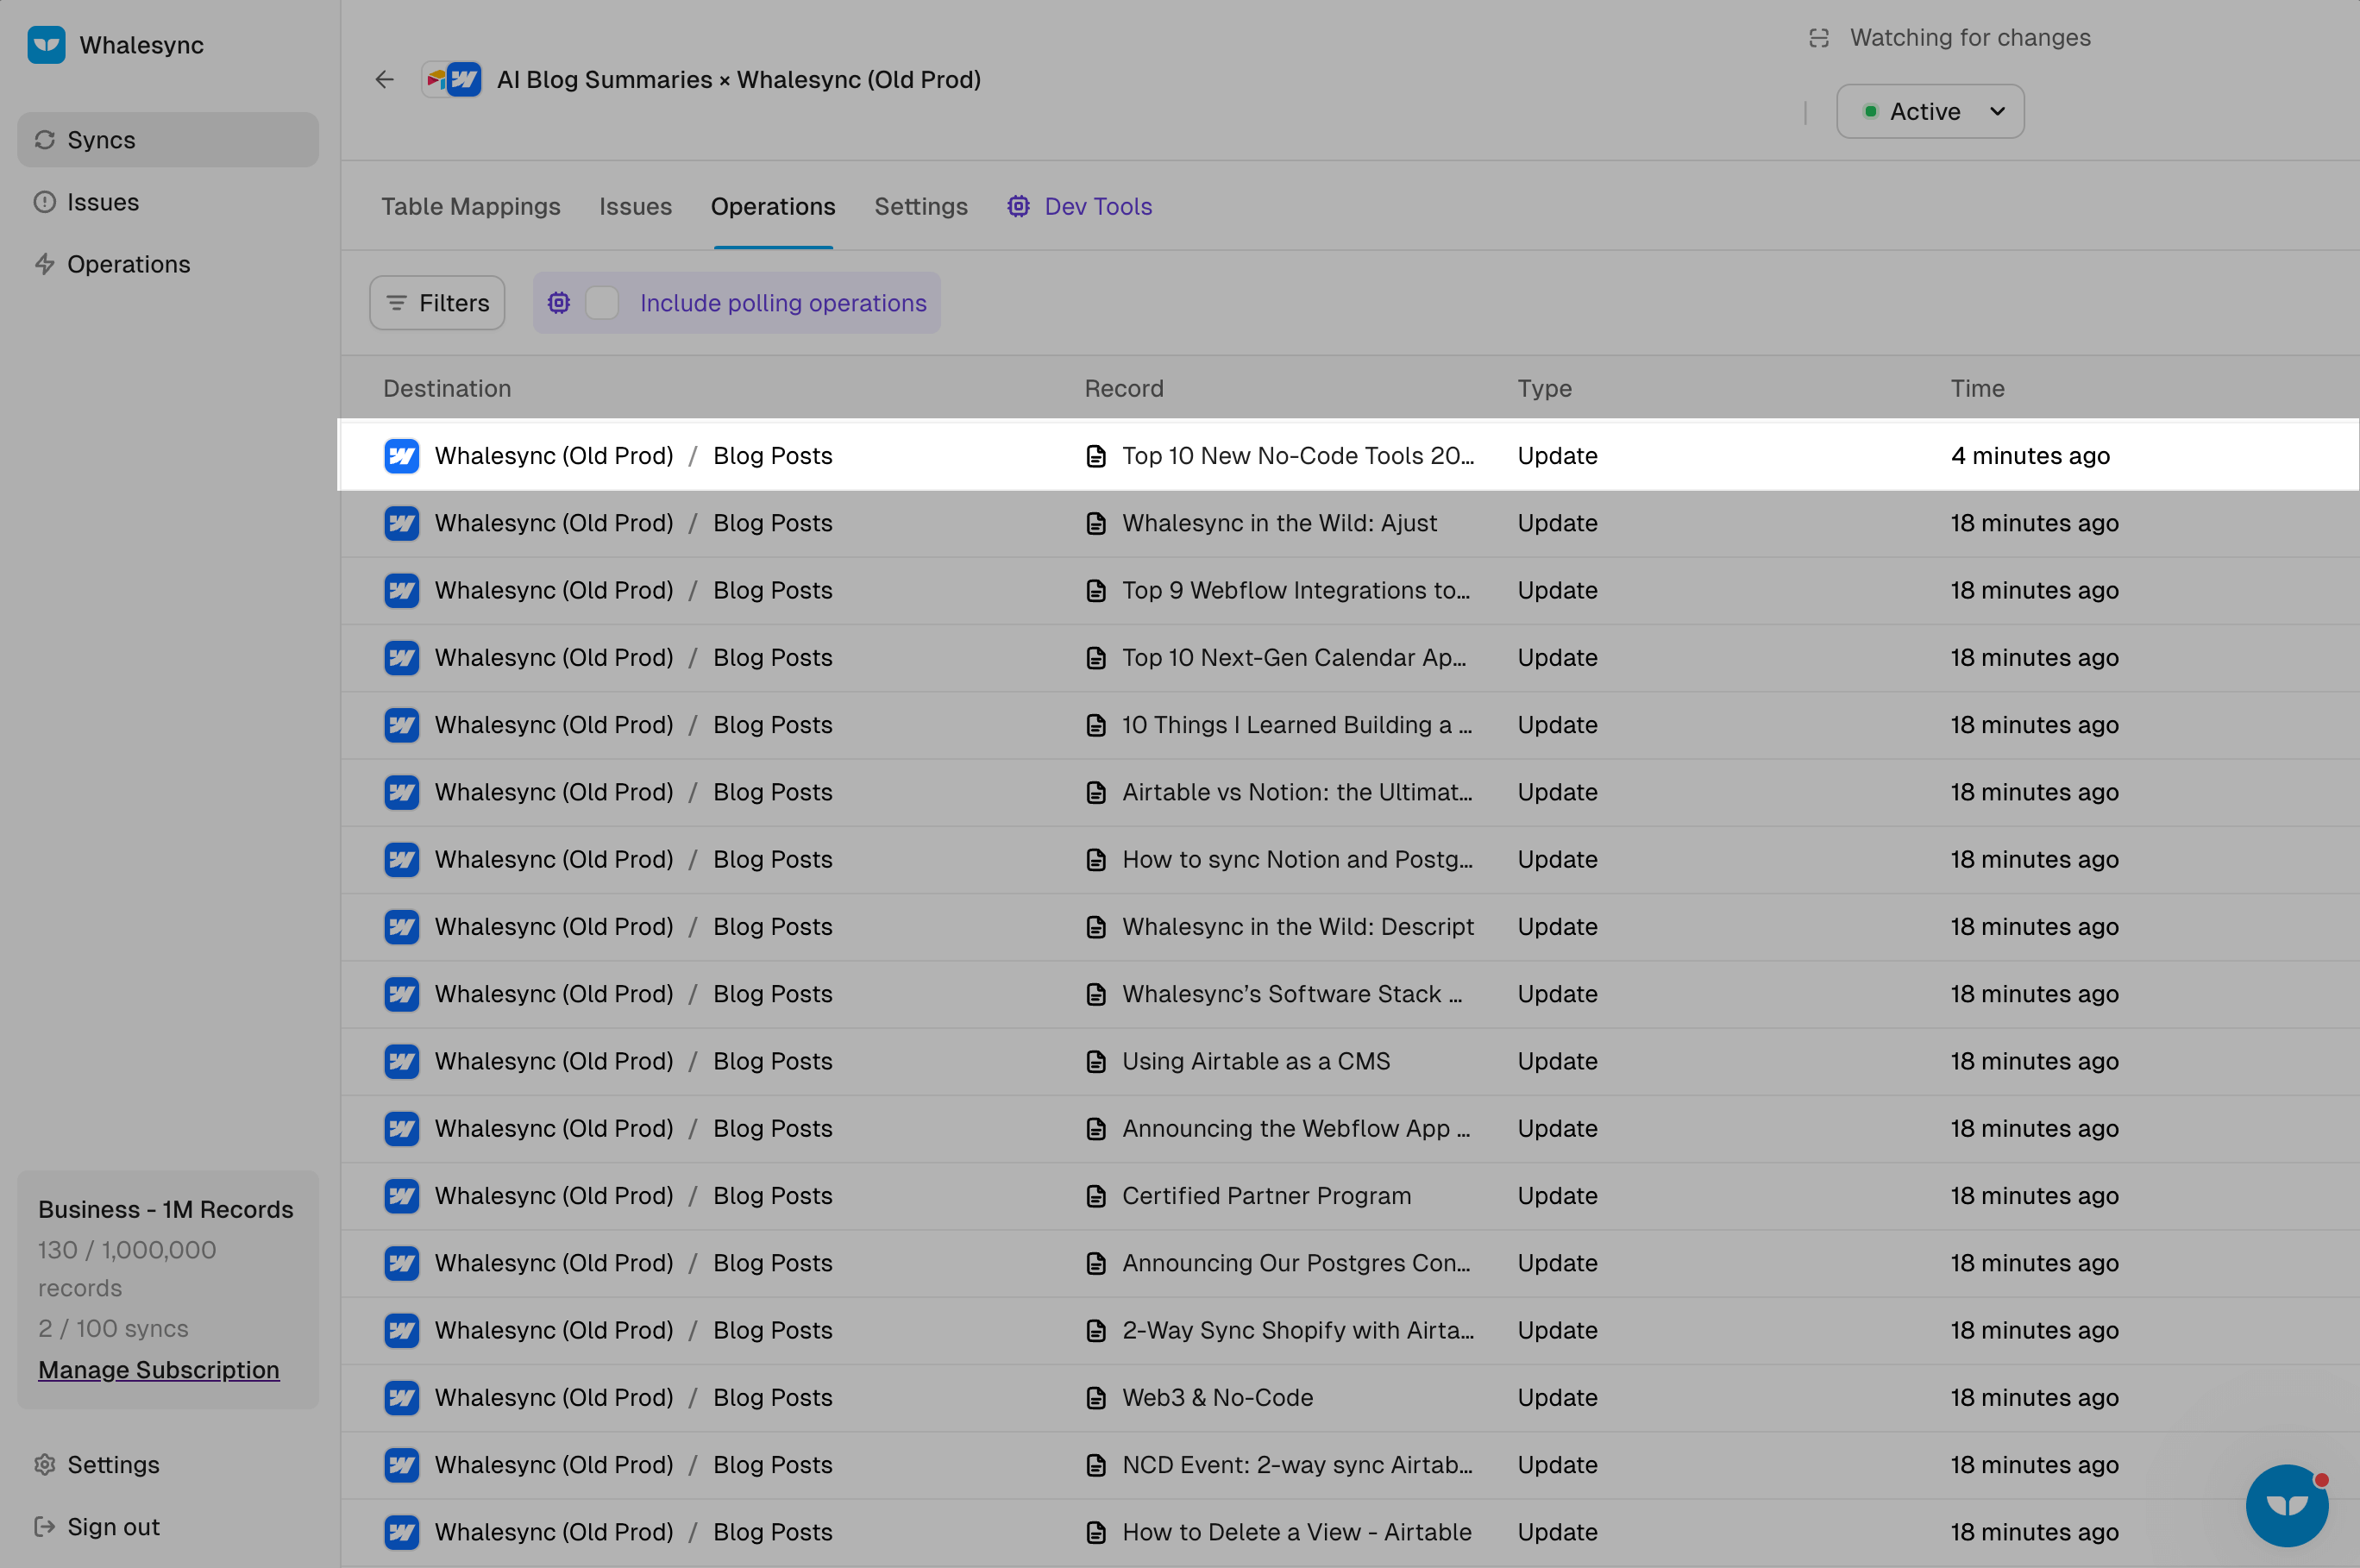Click document icon beside Using Airtable as a CMS

[x=1096, y=1062]
